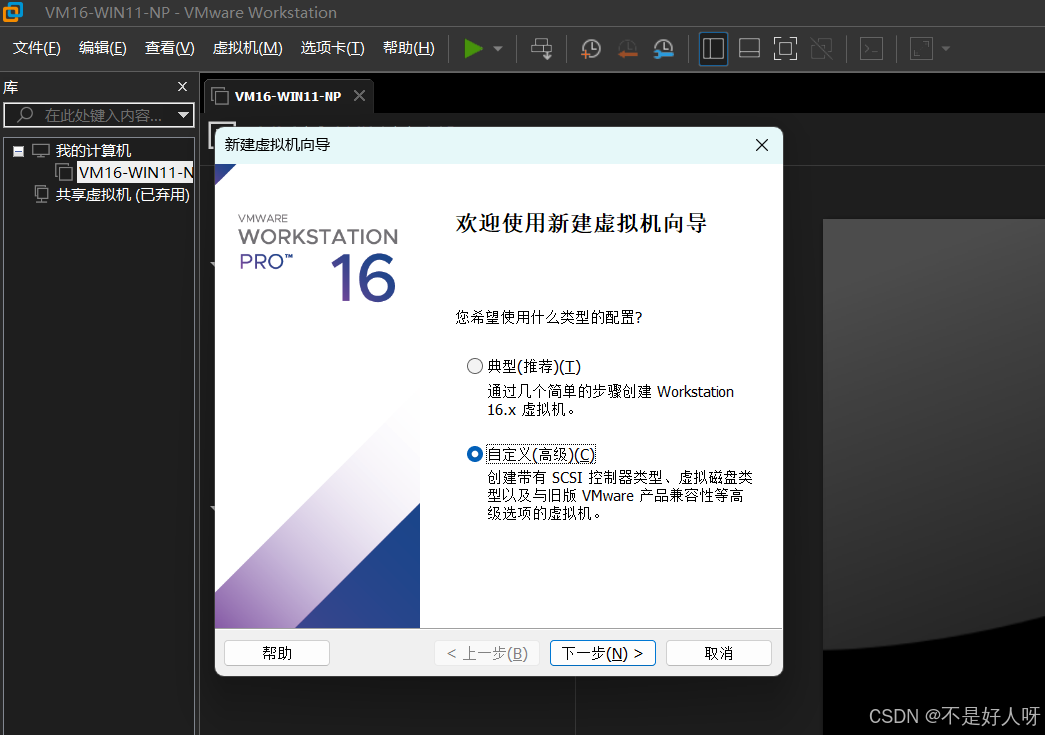1045x735 pixels.
Task: Click the green Power On play icon
Action: pyautogui.click(x=473, y=49)
